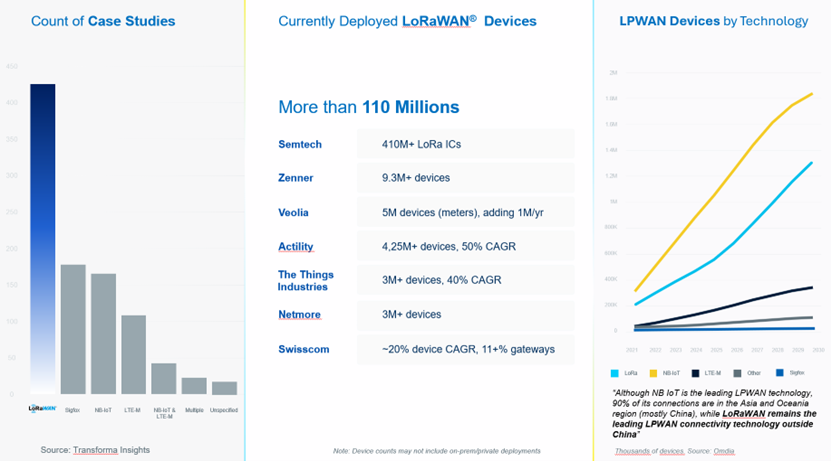Click the 'Zenner' row label
Screen dimensions: 831x461
pyautogui.click(x=296, y=178)
